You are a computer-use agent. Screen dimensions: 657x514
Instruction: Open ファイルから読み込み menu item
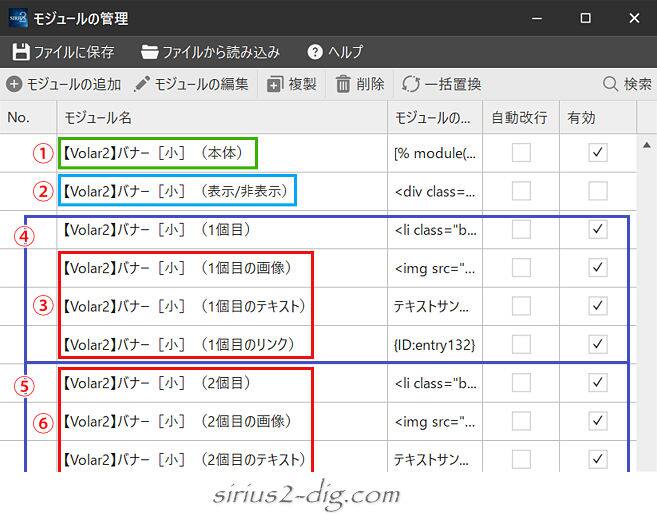[x=210, y=52]
